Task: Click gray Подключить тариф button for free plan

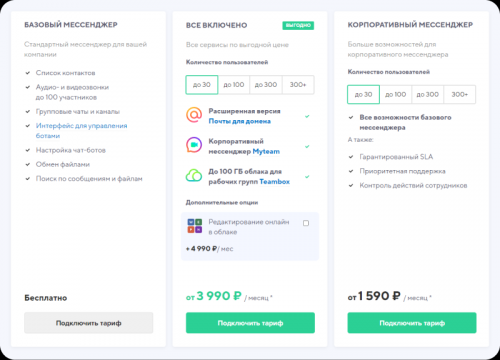Action: pyautogui.click(x=89, y=323)
